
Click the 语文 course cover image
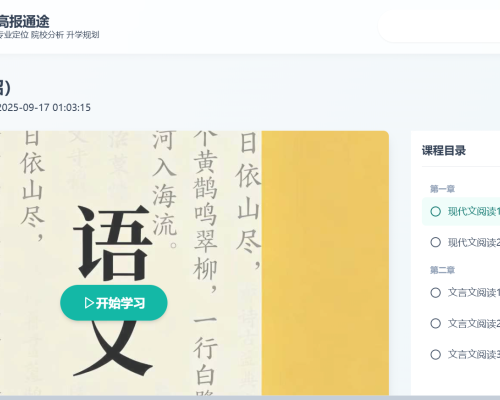[194, 263]
